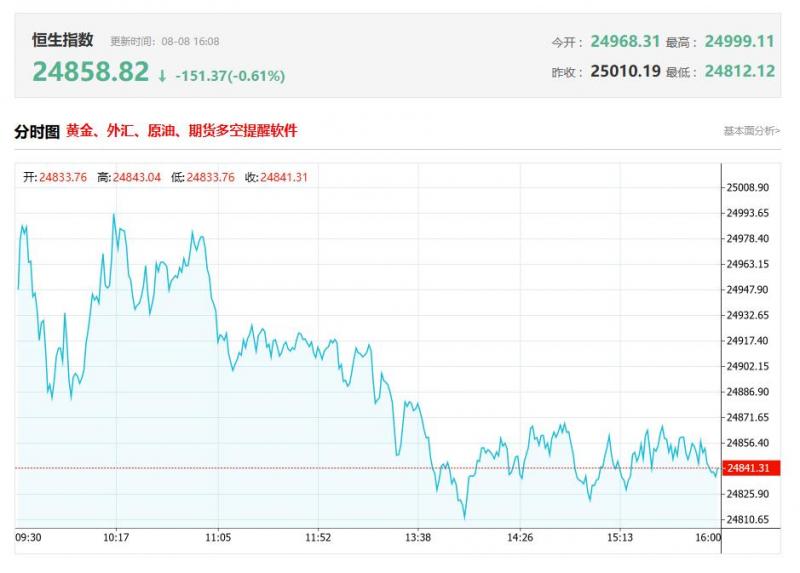Click time axis label 14:26
Viewport: 800px width, 573px height.
[520, 538]
